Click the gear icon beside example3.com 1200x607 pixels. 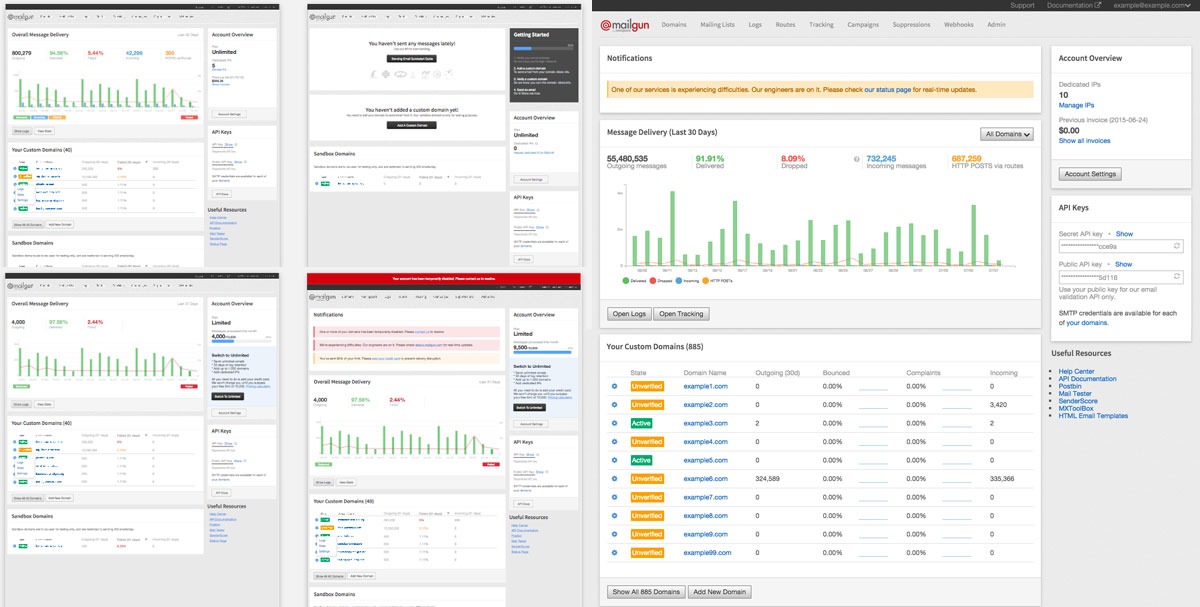(614, 423)
